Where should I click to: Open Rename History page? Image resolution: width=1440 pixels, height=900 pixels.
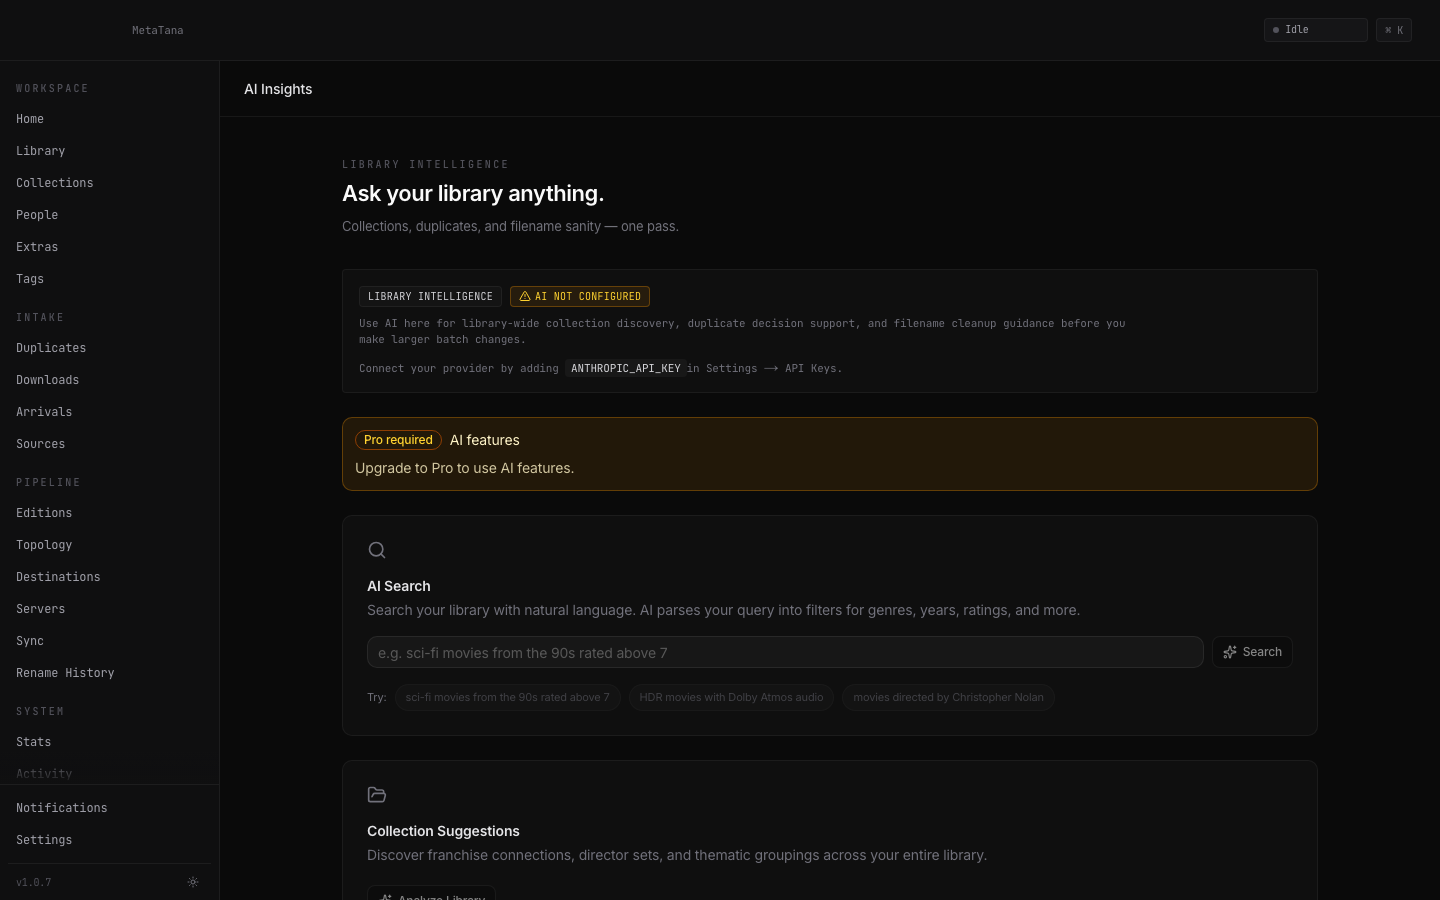pyautogui.click(x=65, y=673)
